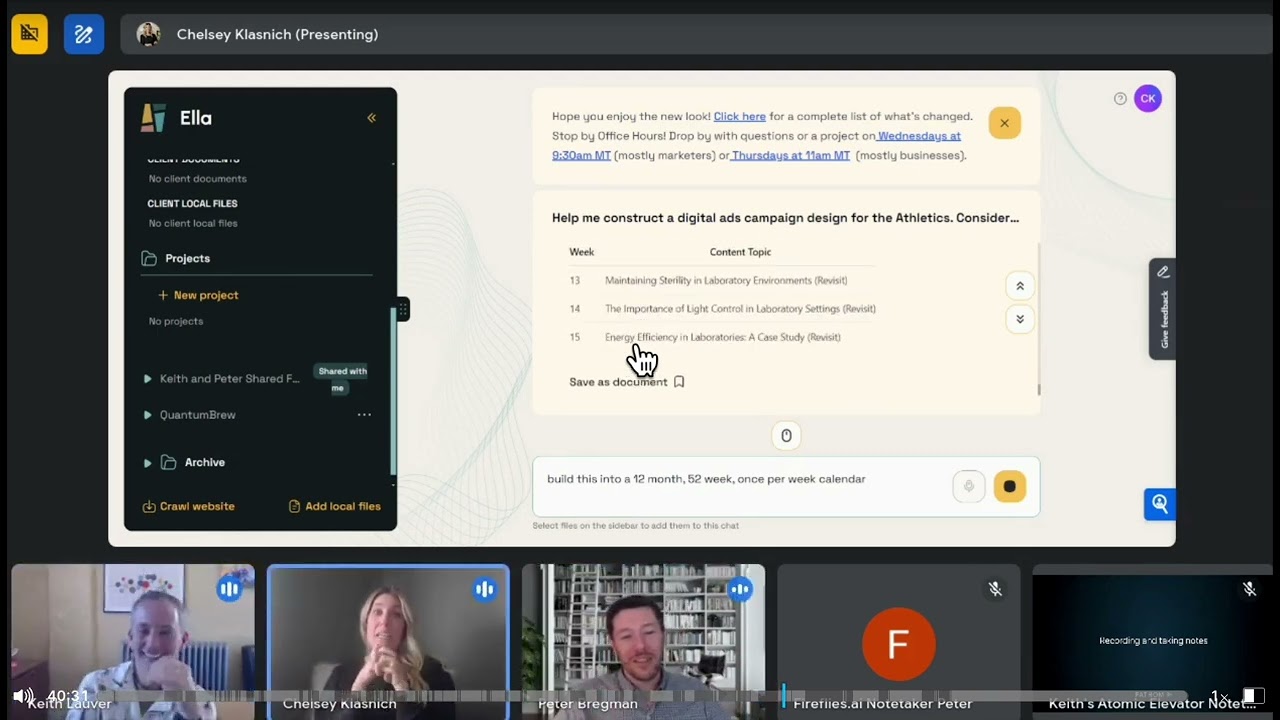The width and height of the screenshot is (1280, 720).
Task: Click Fireflies notetaker muted mic icon
Action: (995, 589)
